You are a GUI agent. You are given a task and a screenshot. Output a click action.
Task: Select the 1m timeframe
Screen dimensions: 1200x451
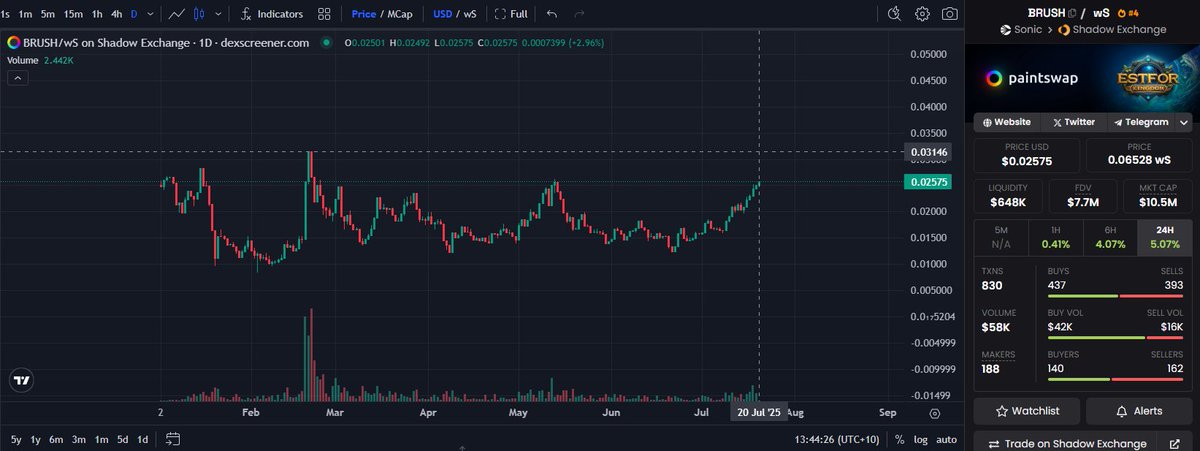click(x=26, y=15)
